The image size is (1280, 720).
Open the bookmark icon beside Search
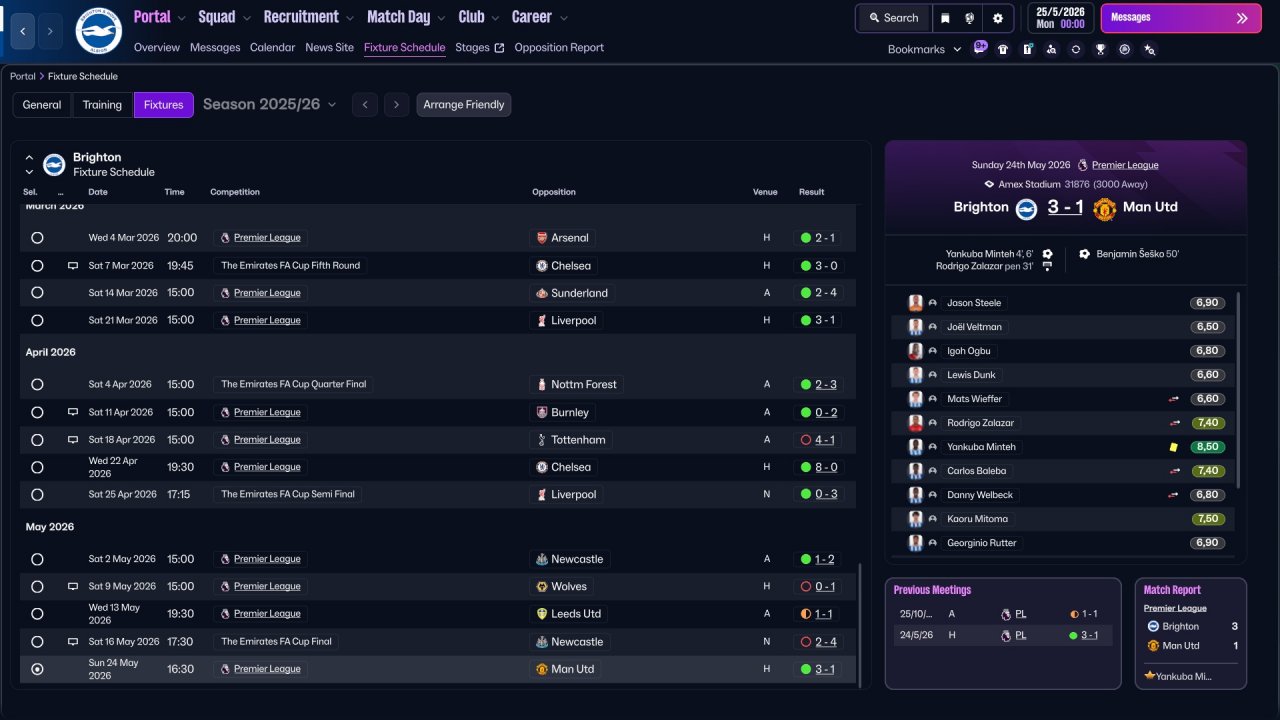pyautogui.click(x=945, y=18)
